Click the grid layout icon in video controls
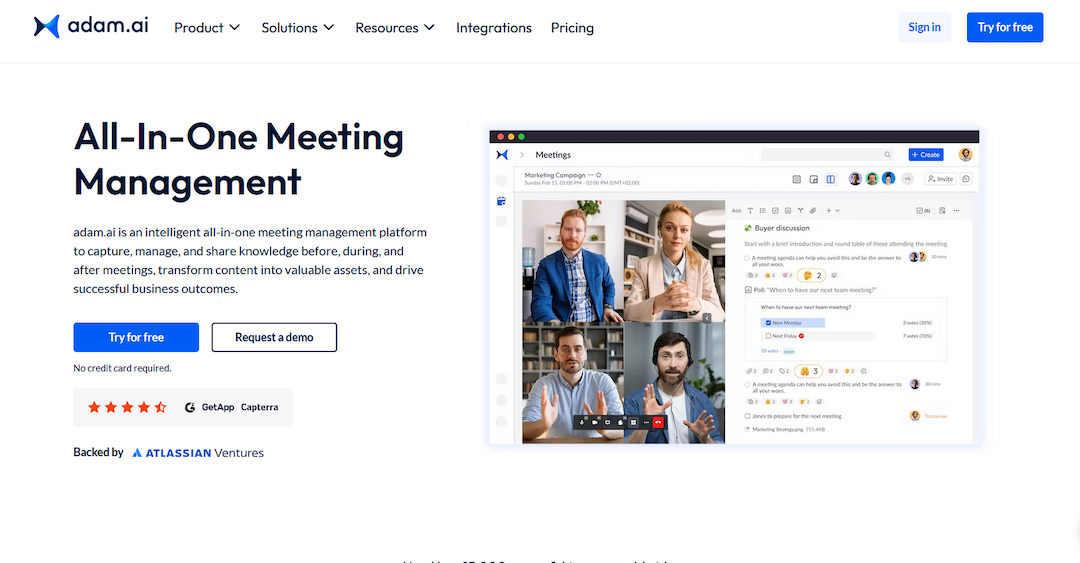The height and width of the screenshot is (563, 1080). click(633, 422)
